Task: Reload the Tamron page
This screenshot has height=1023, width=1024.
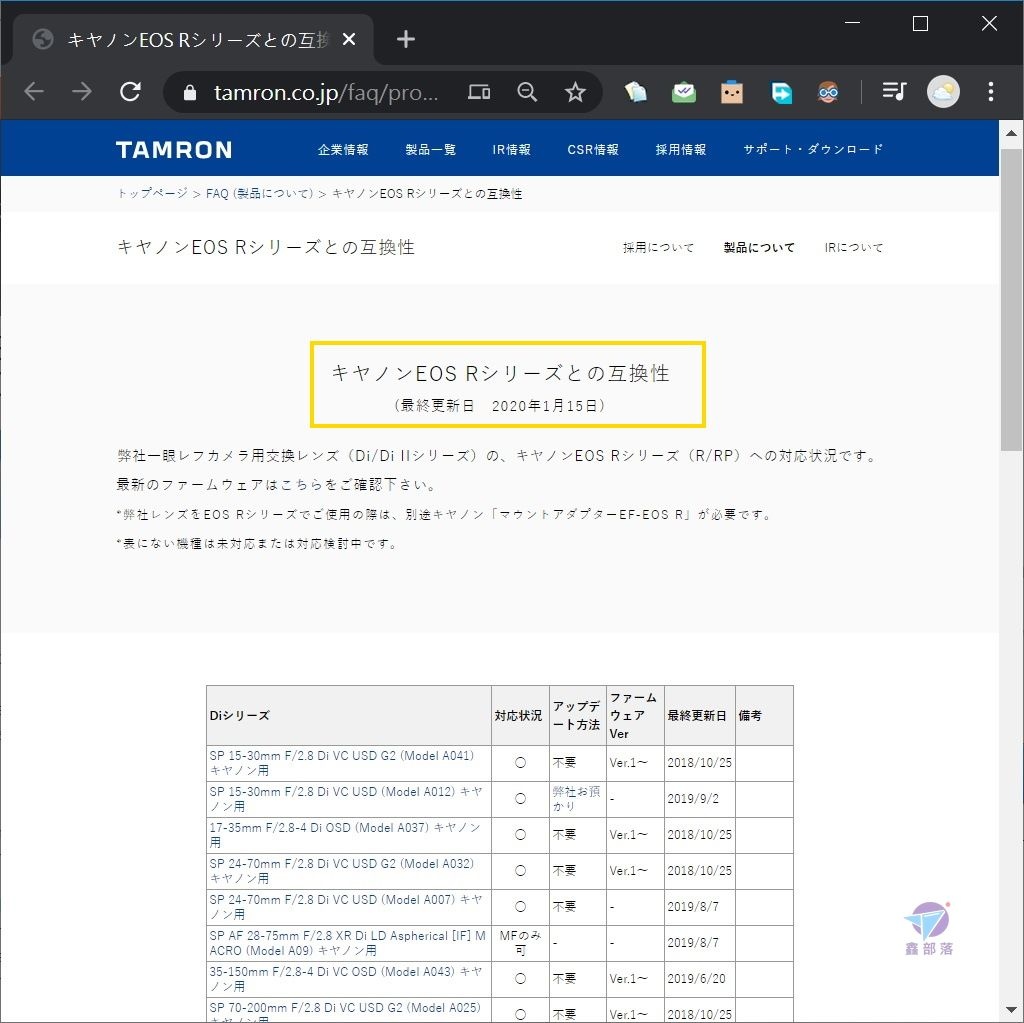Action: [x=131, y=92]
